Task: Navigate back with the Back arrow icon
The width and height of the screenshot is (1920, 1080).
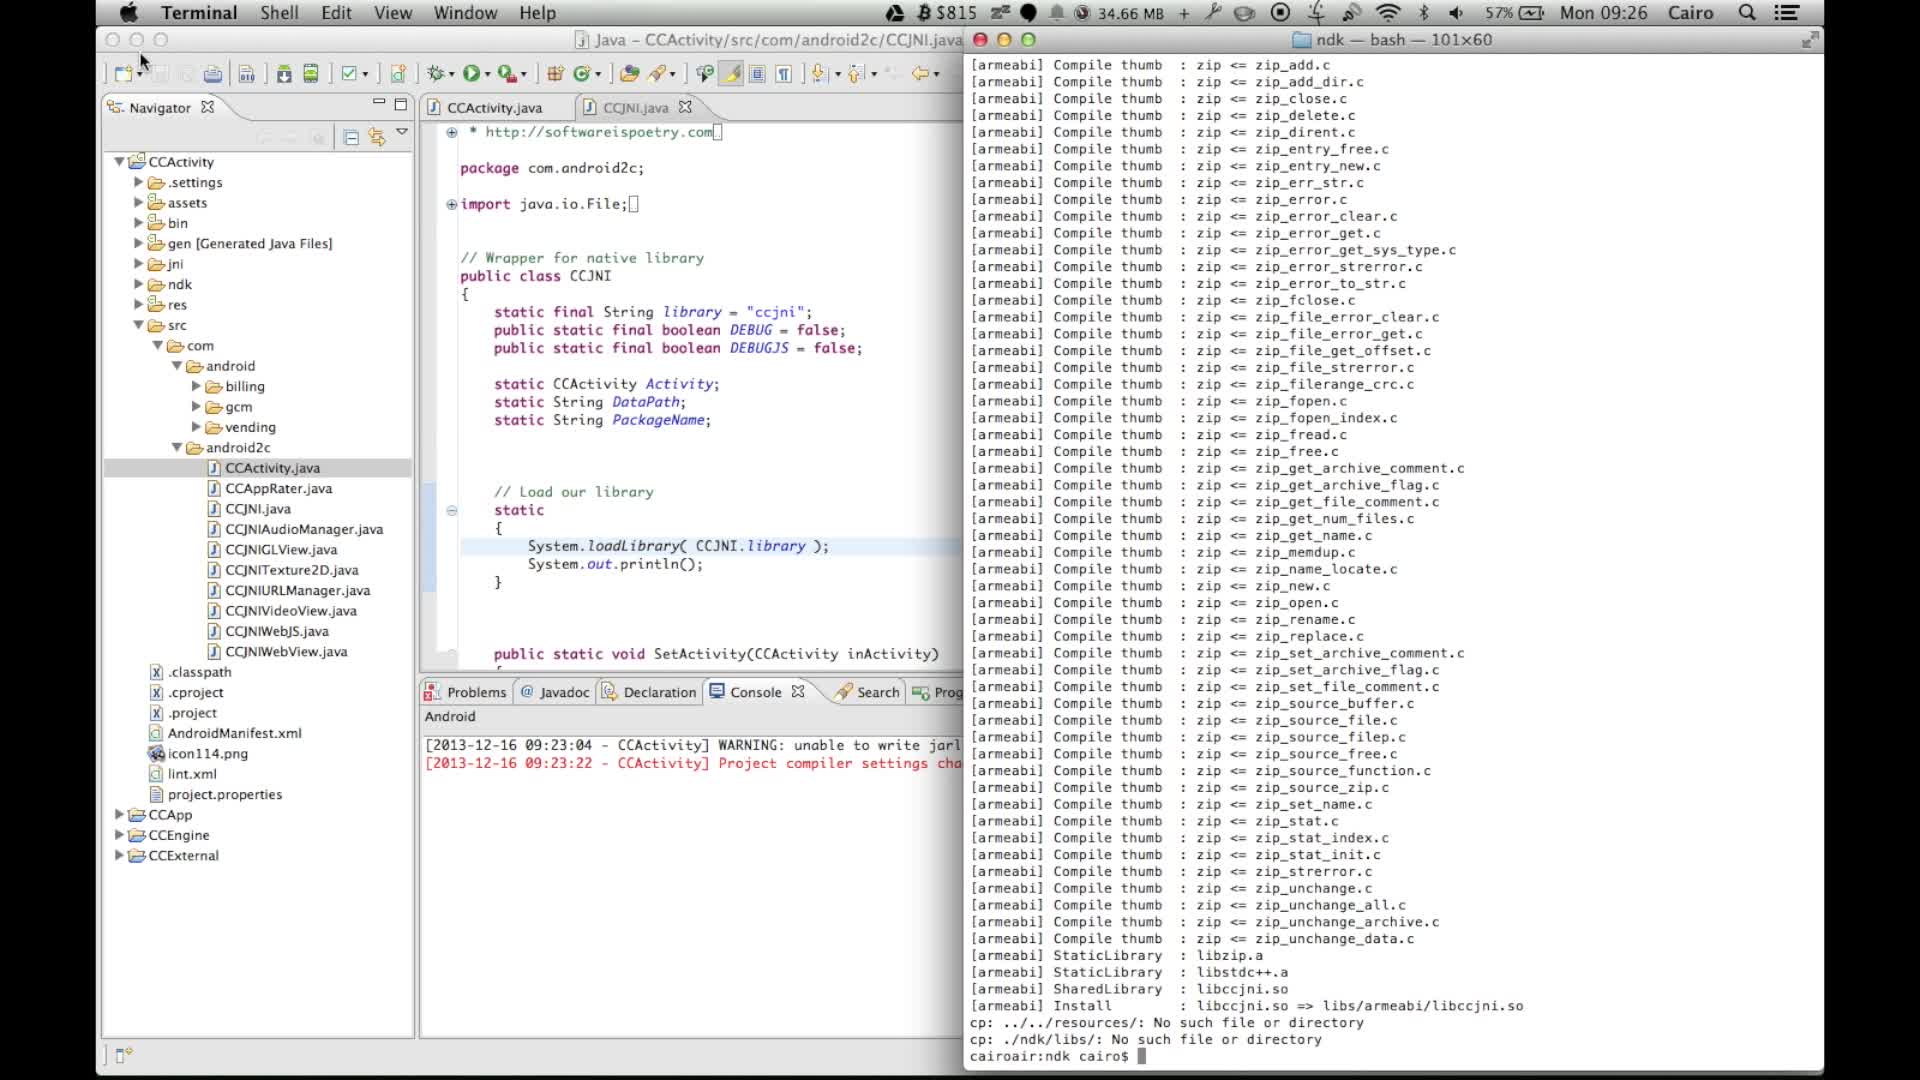Action: [x=922, y=73]
